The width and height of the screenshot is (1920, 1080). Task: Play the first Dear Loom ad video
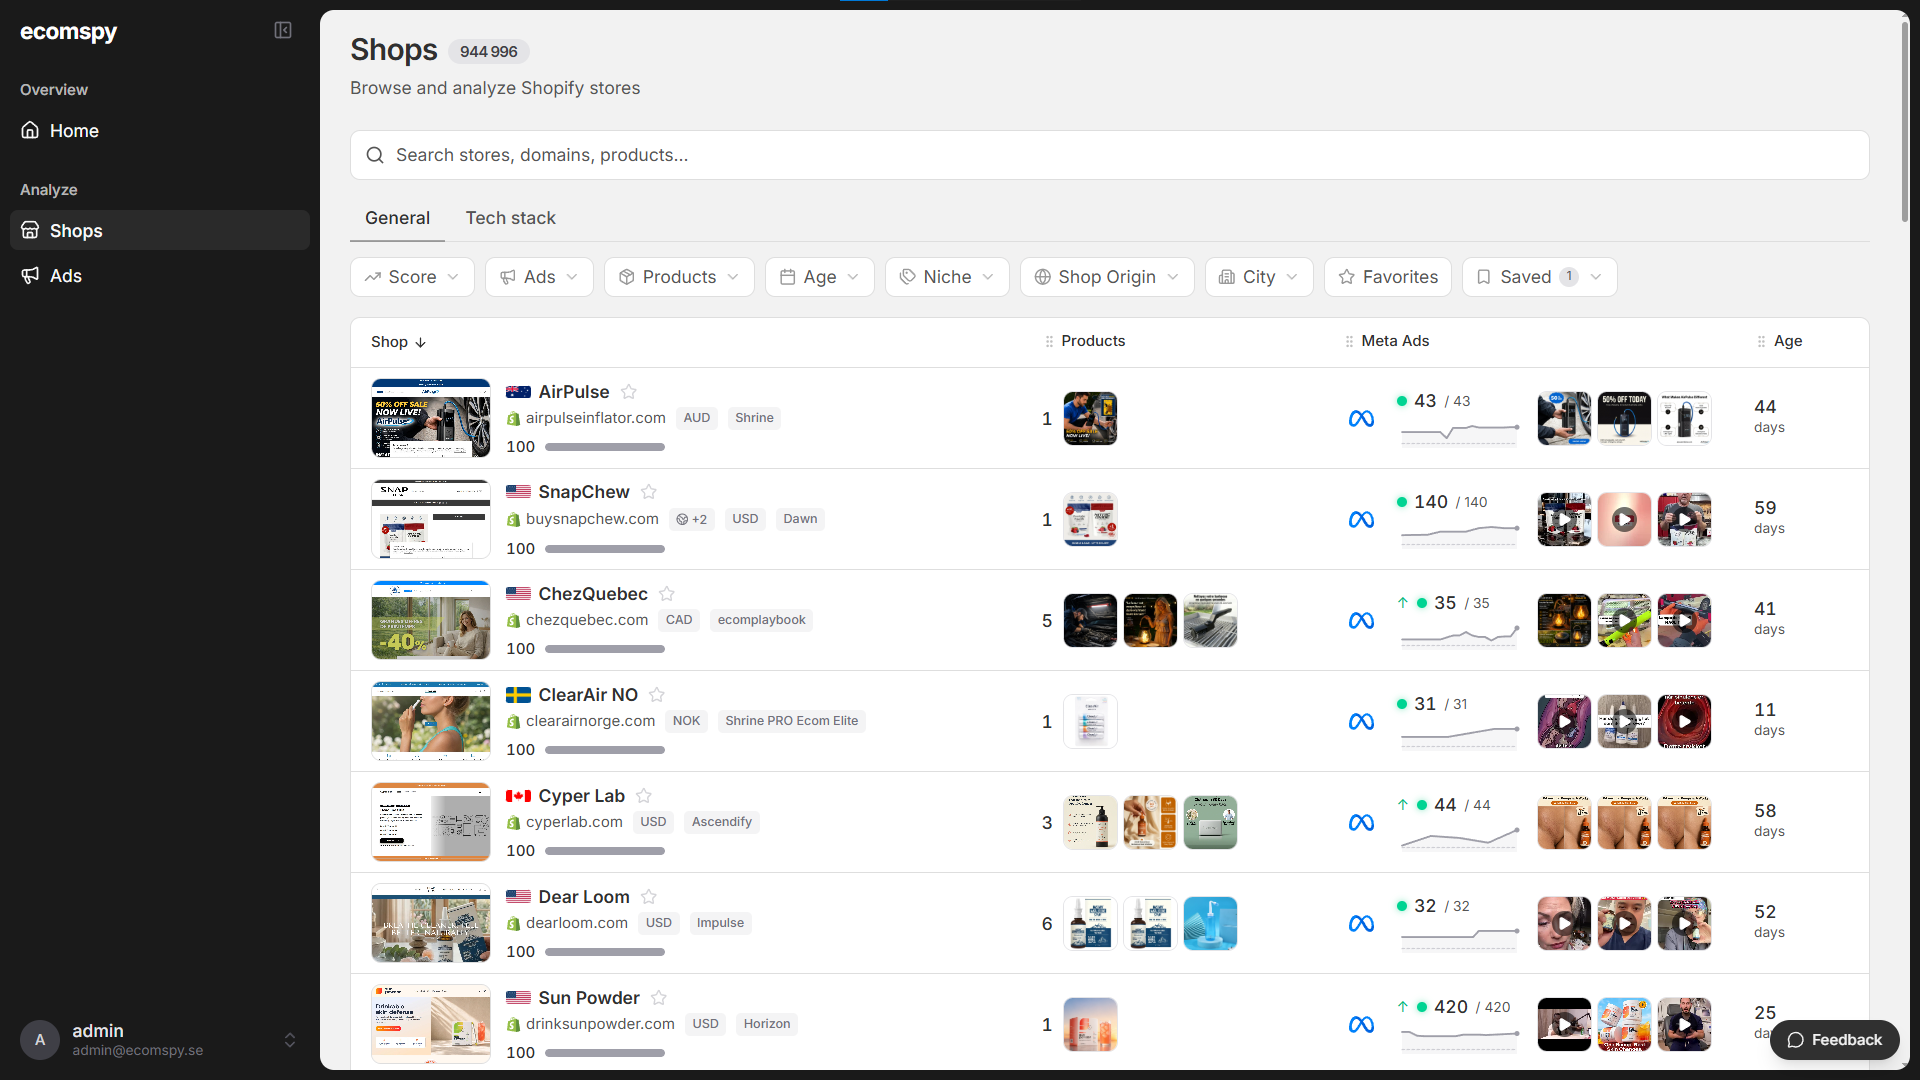click(1564, 923)
